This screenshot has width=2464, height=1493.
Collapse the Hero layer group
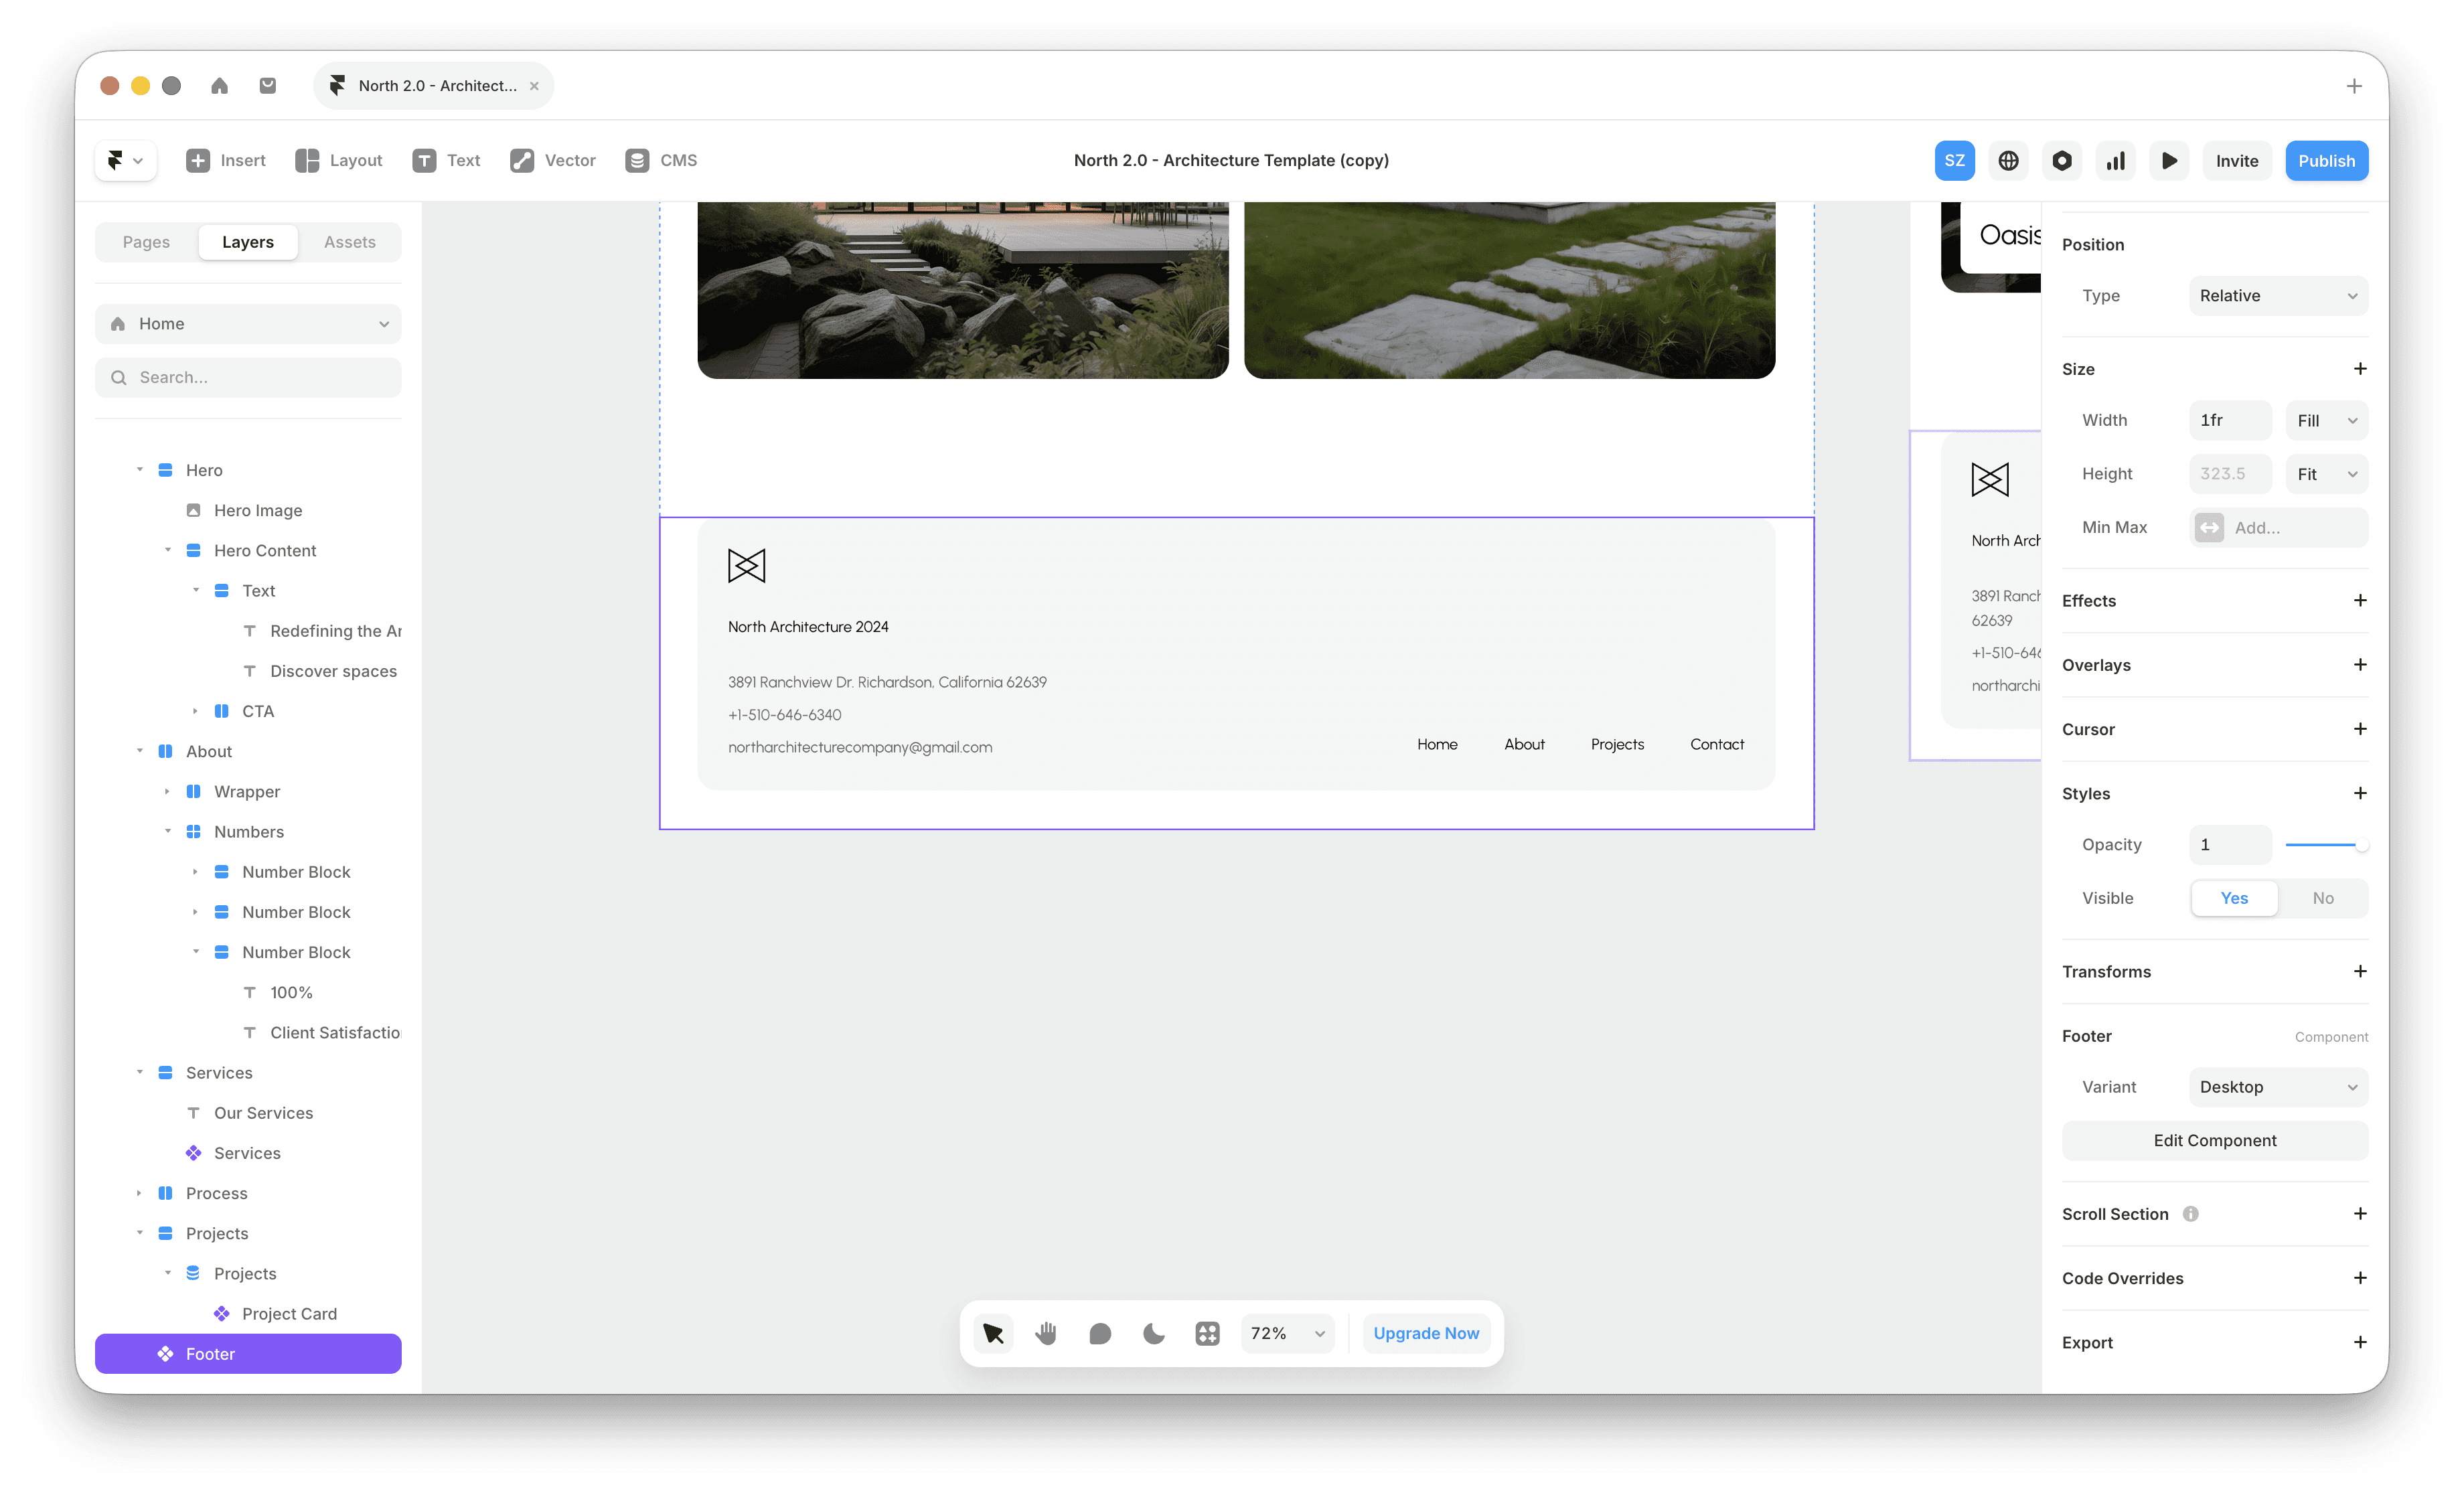139,470
